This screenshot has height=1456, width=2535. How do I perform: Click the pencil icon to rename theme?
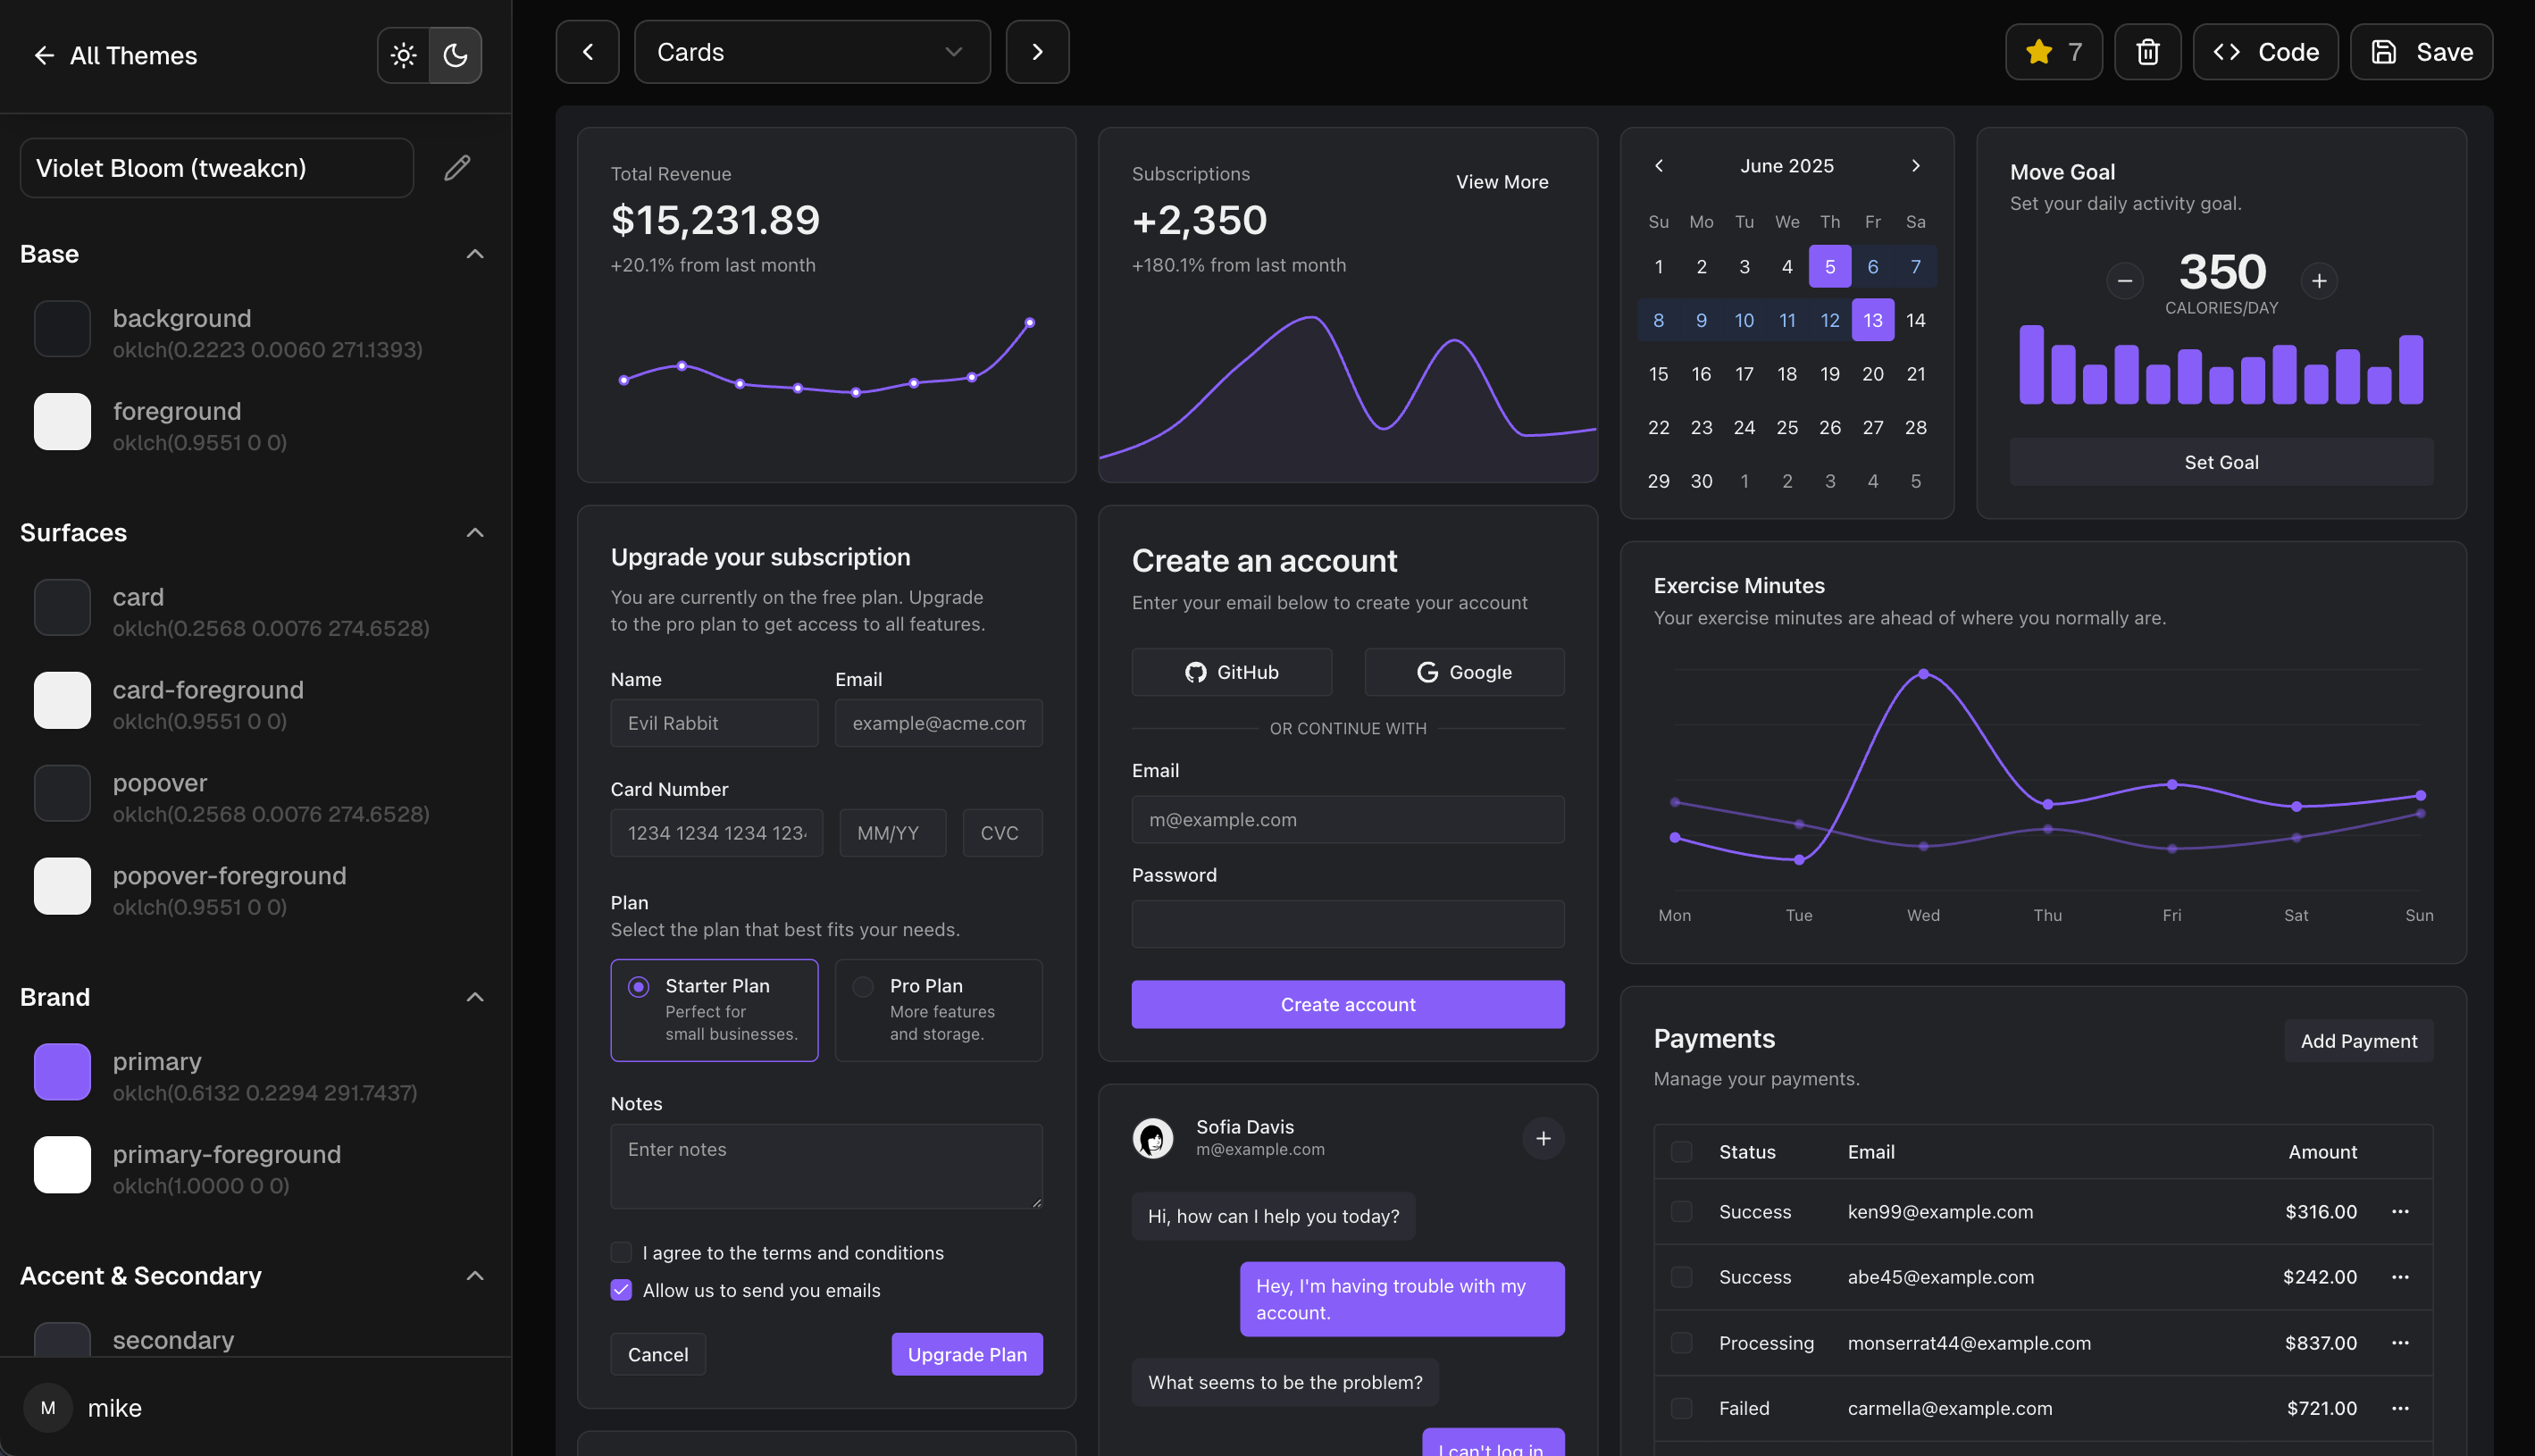pos(457,167)
